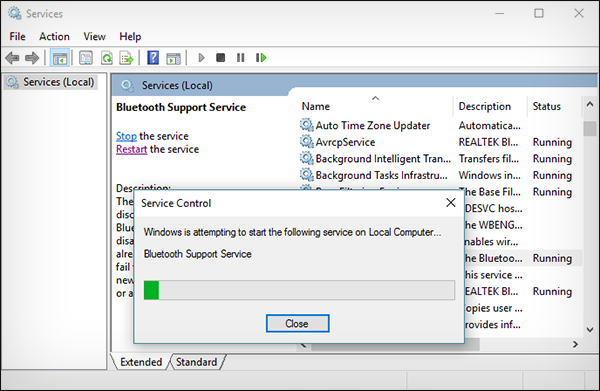Click the Forward arrow toolbar icon
Screen dimensions: 600x391
(x=32, y=58)
